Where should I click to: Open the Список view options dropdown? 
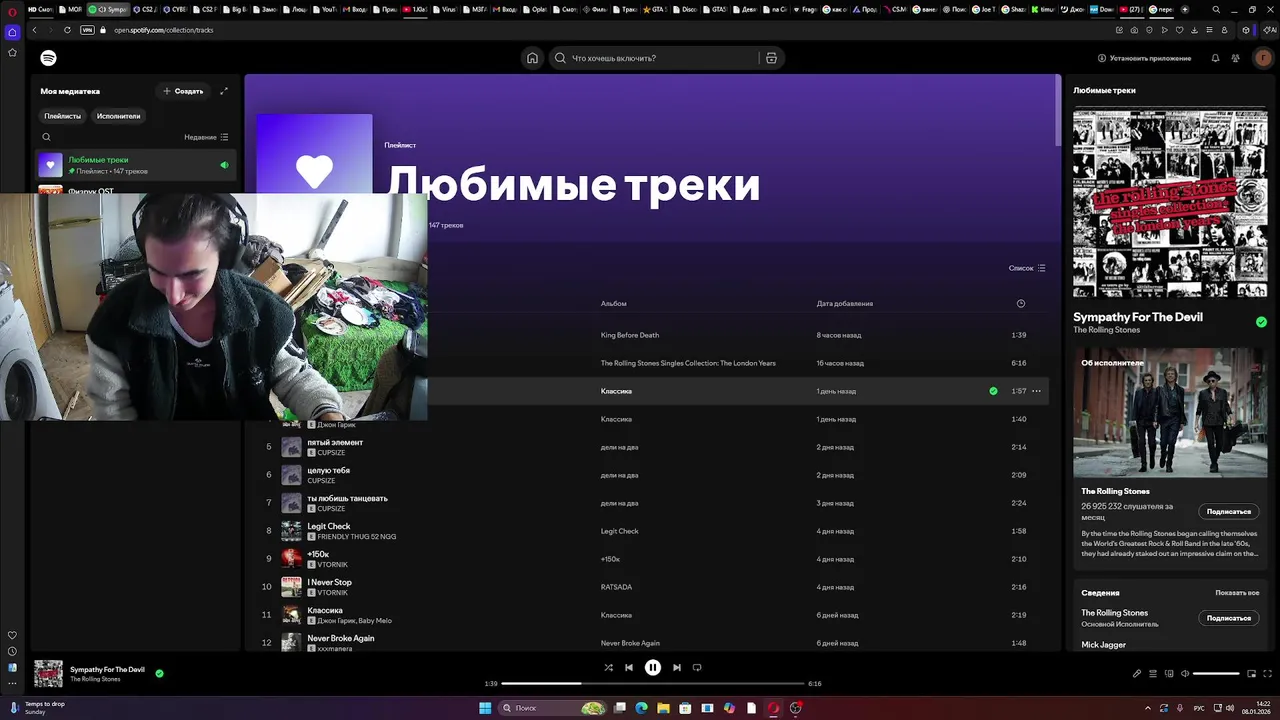click(1027, 268)
